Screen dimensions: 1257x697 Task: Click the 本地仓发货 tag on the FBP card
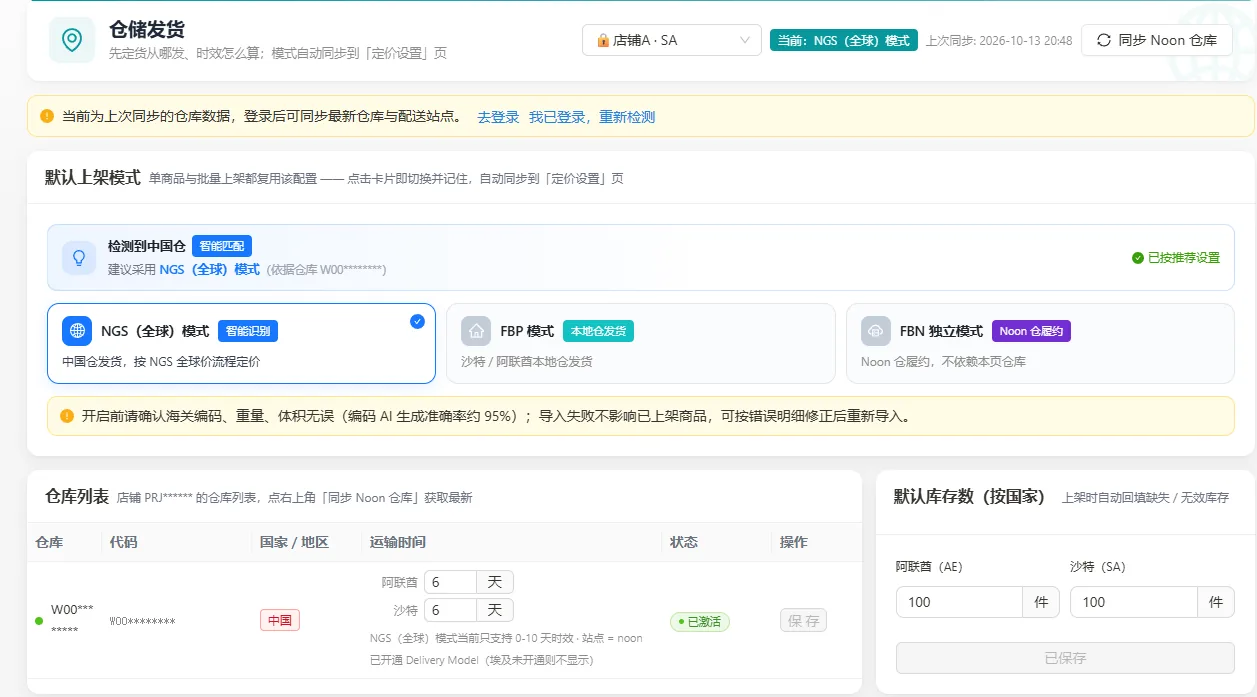point(599,331)
